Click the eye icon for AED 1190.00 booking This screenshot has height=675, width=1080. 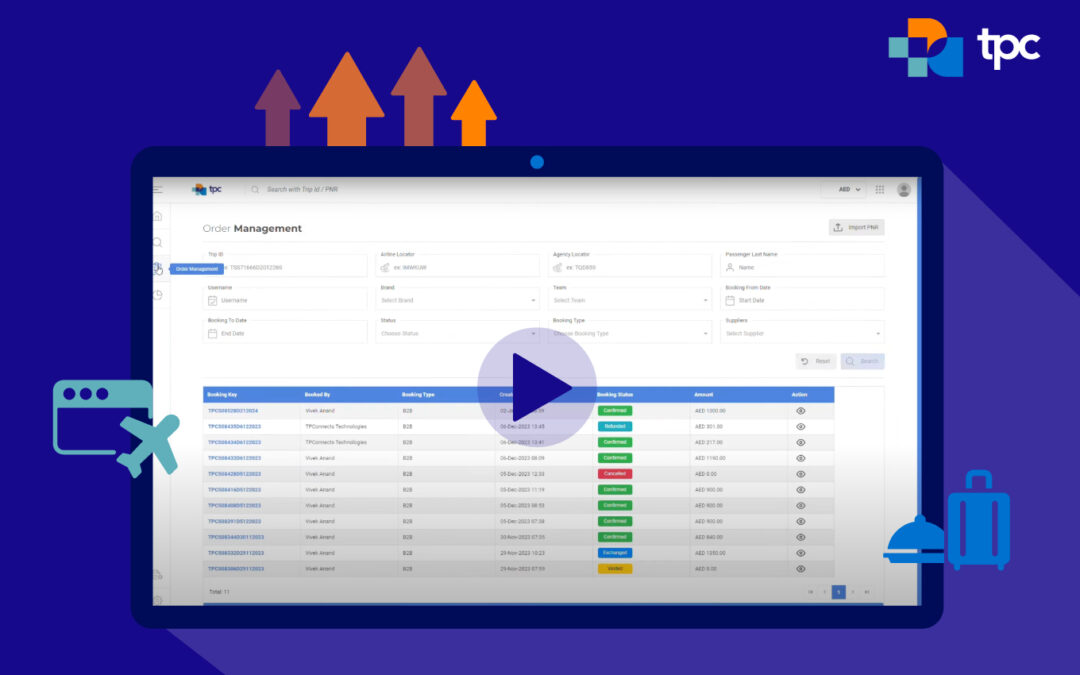click(x=800, y=458)
